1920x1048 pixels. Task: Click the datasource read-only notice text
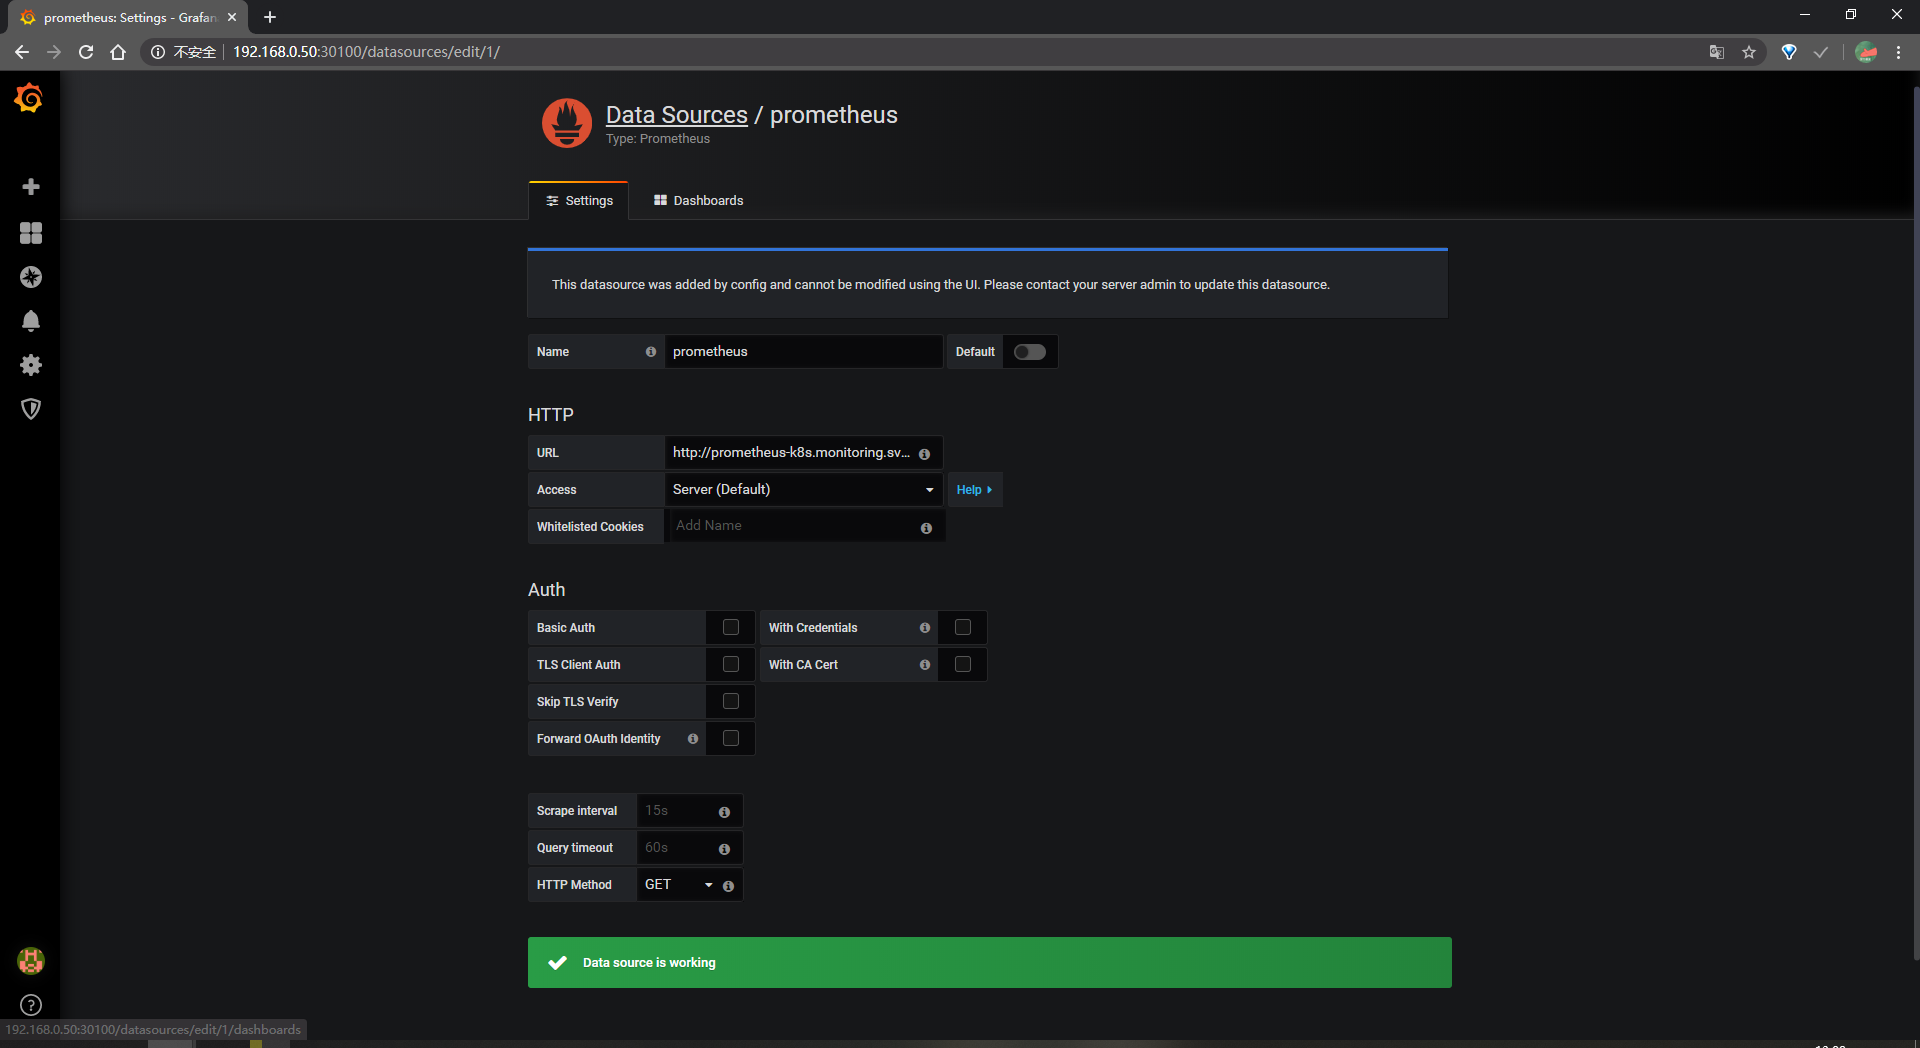(x=941, y=285)
